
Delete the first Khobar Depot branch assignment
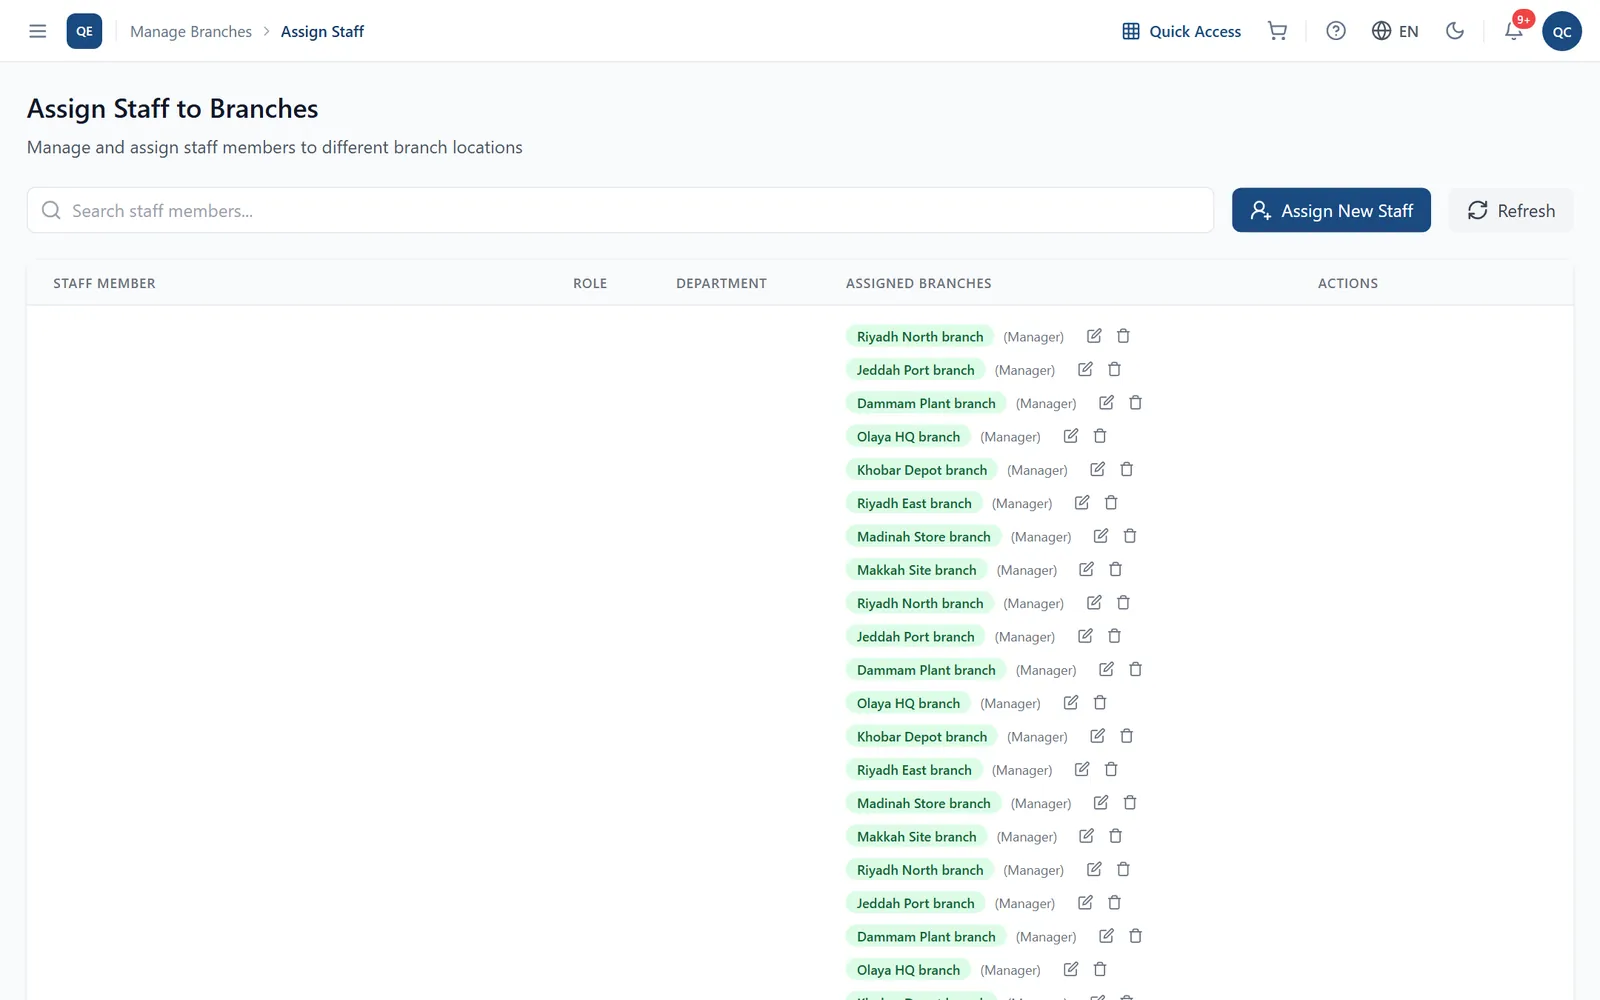pos(1126,469)
